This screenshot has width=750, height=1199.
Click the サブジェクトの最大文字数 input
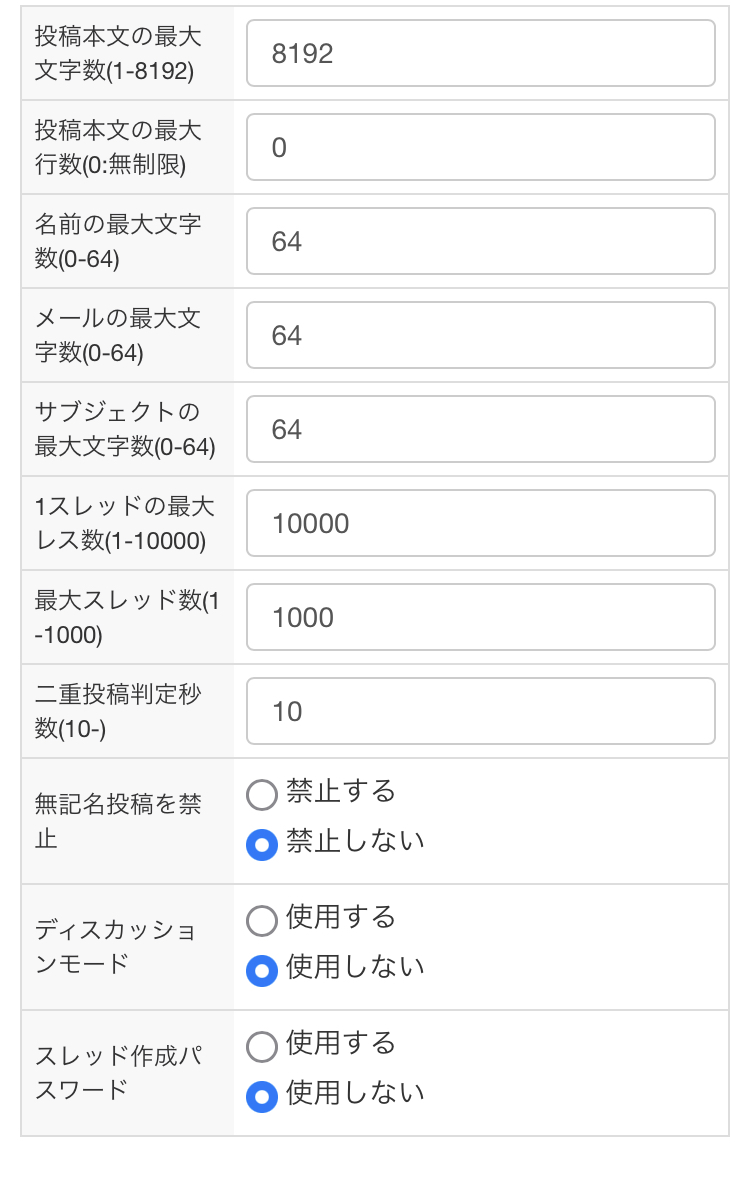(x=480, y=429)
